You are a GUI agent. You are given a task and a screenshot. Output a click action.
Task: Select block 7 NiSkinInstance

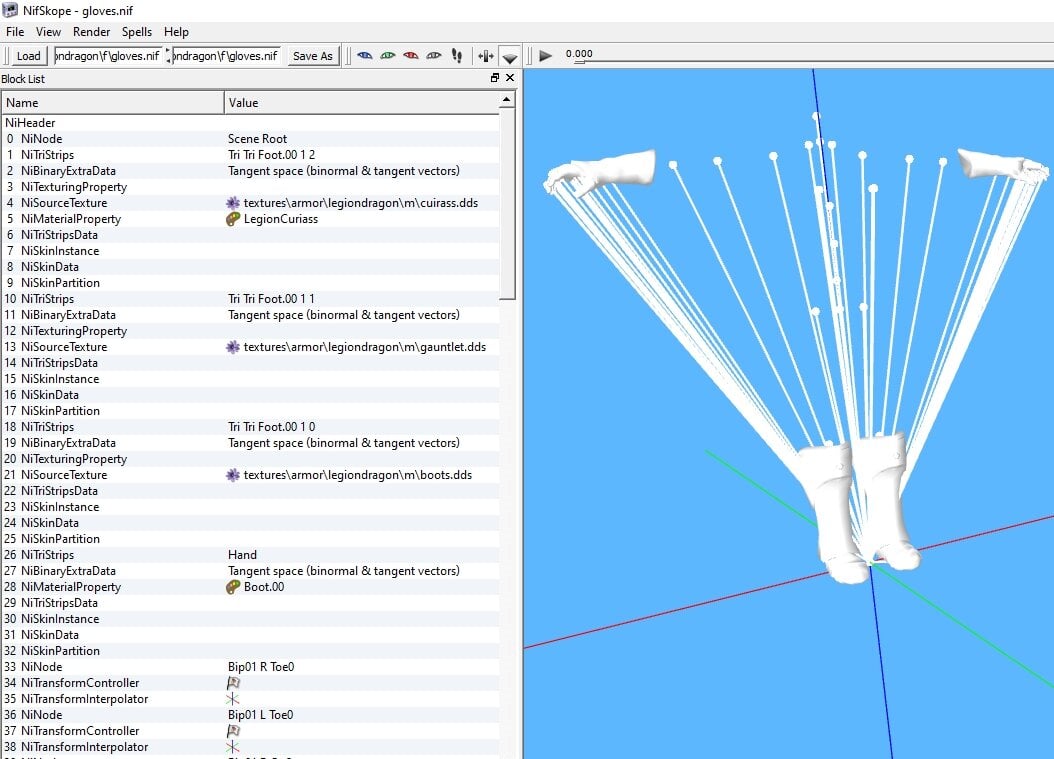251,251
